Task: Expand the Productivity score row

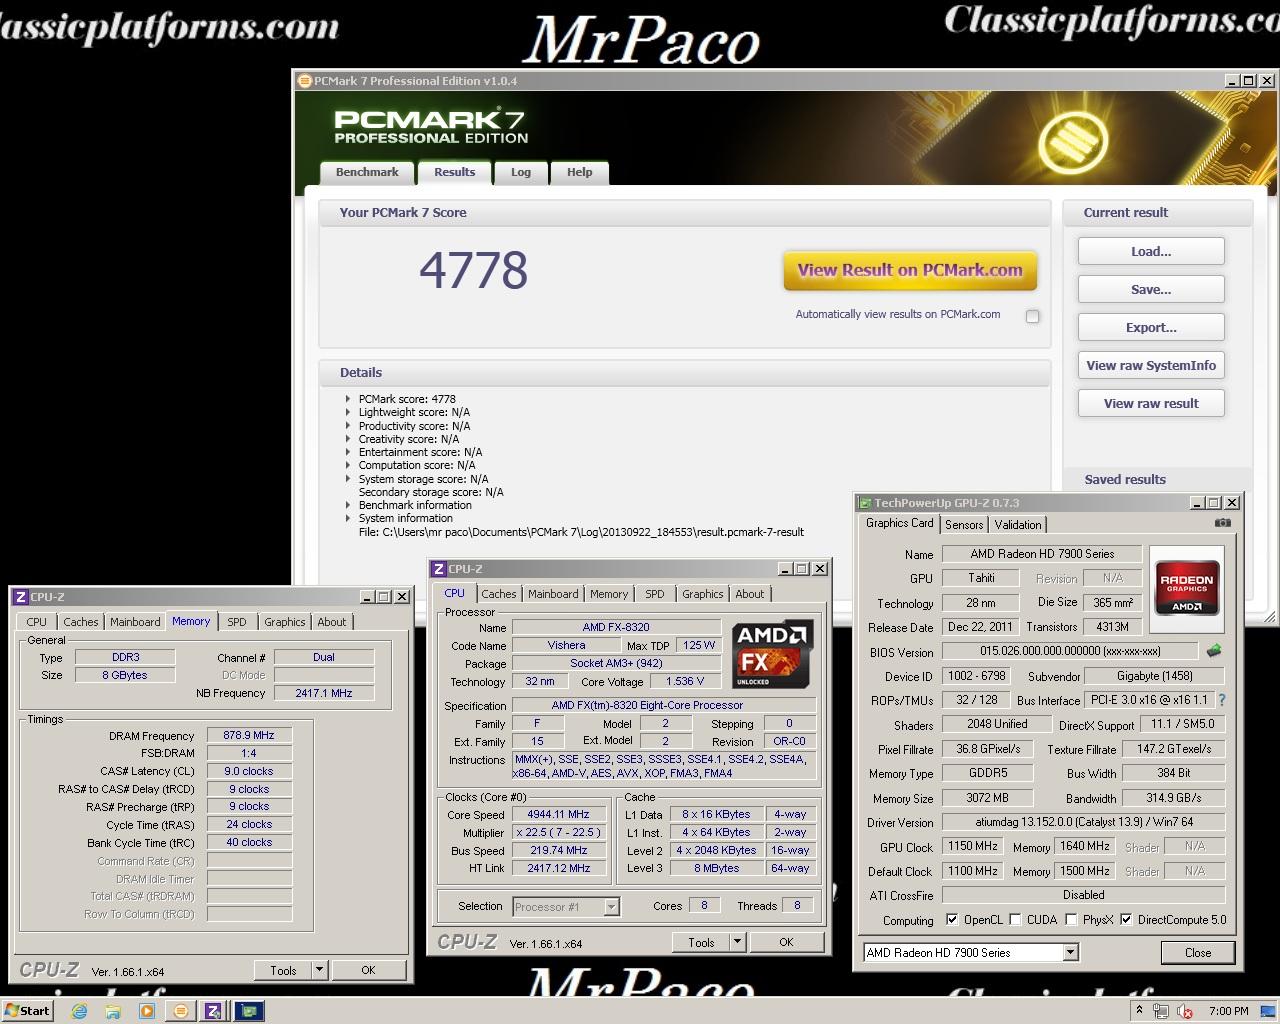Action: 348,425
